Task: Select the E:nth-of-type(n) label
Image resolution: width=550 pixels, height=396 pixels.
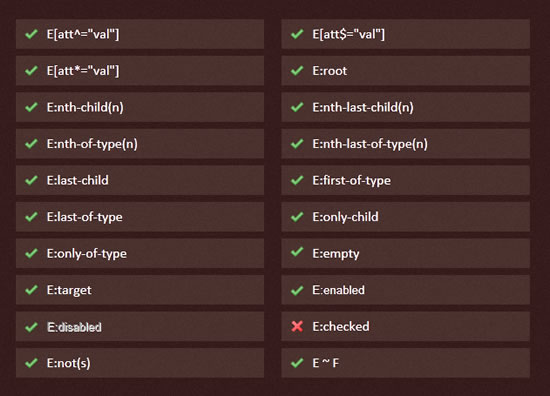Action: coord(92,144)
